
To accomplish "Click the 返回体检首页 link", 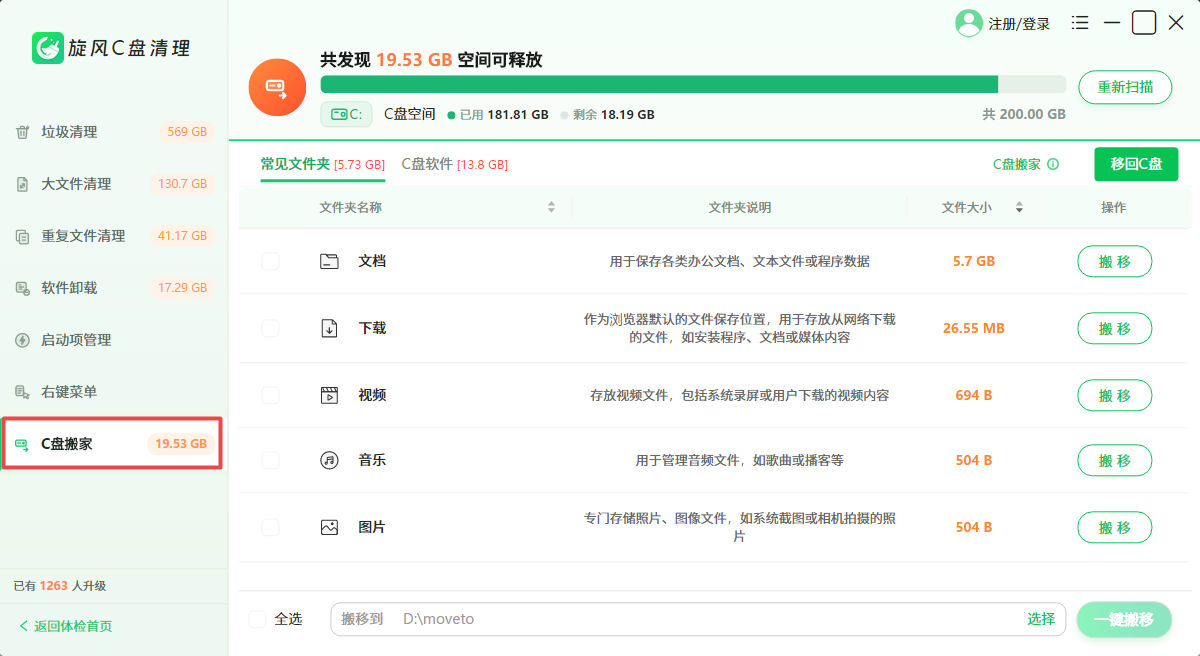I will click(x=73, y=626).
